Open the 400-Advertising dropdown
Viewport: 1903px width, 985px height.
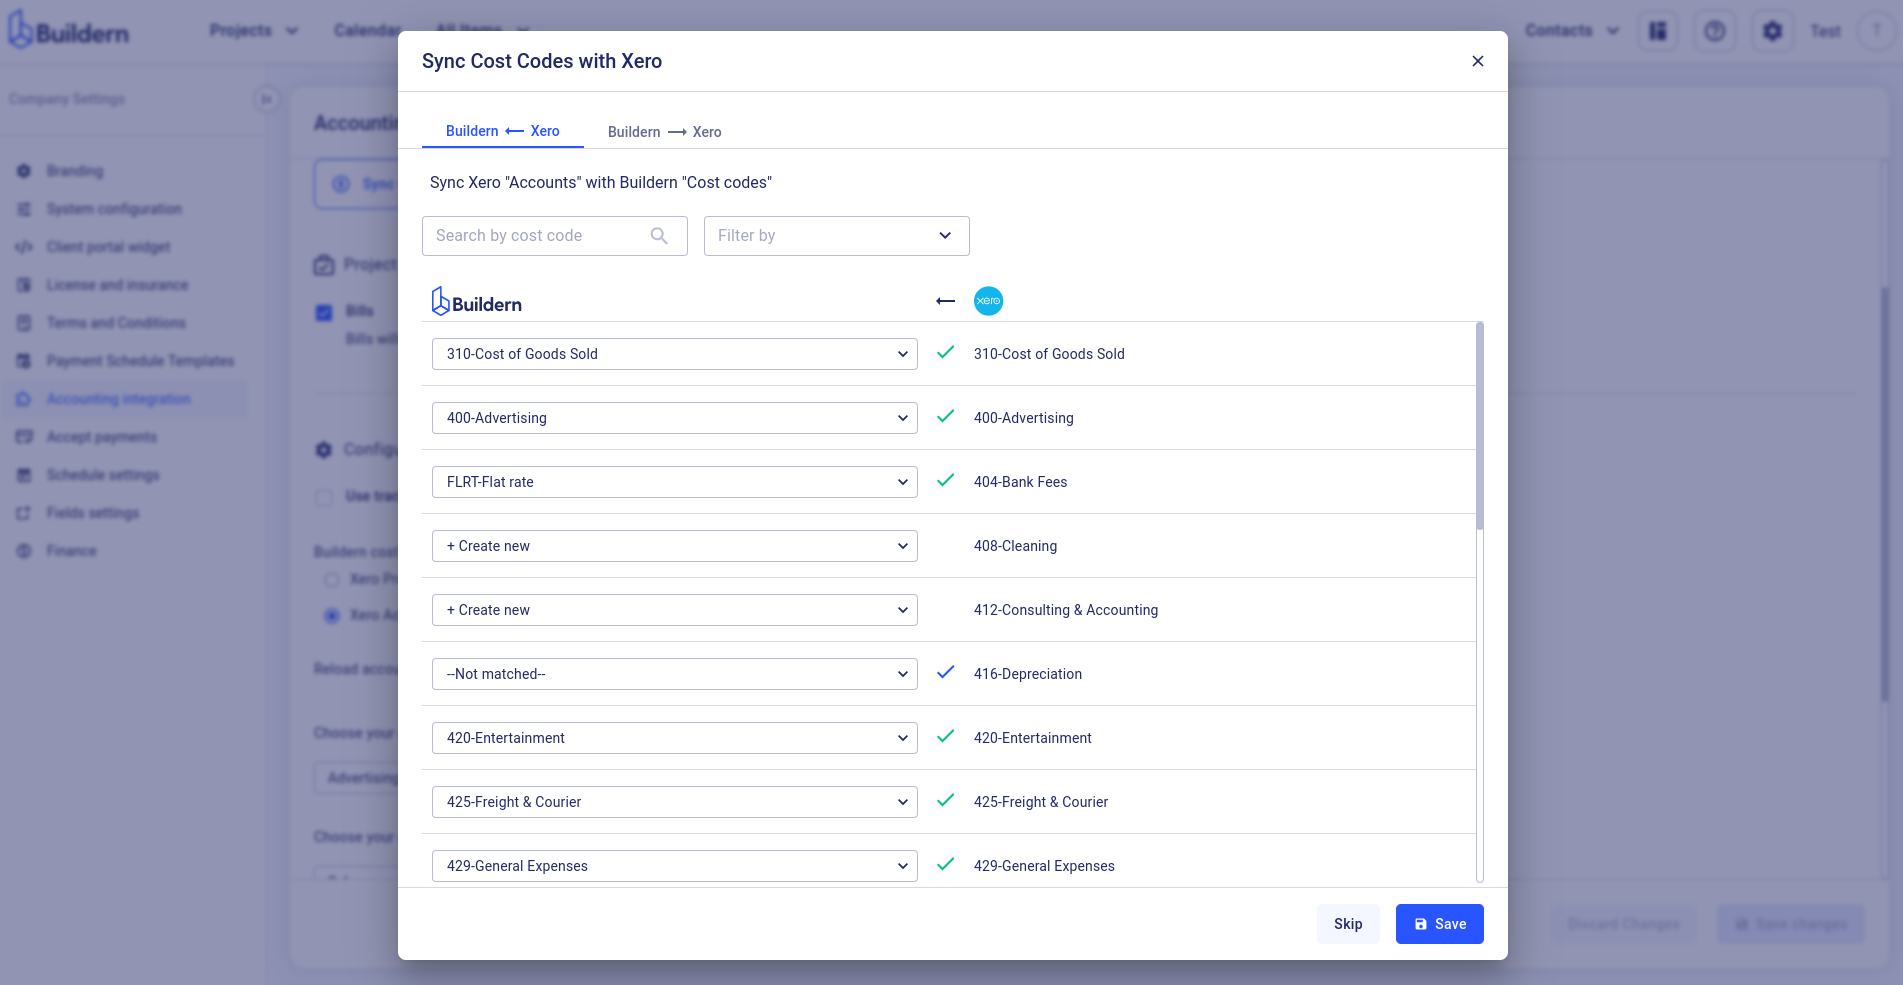675,418
